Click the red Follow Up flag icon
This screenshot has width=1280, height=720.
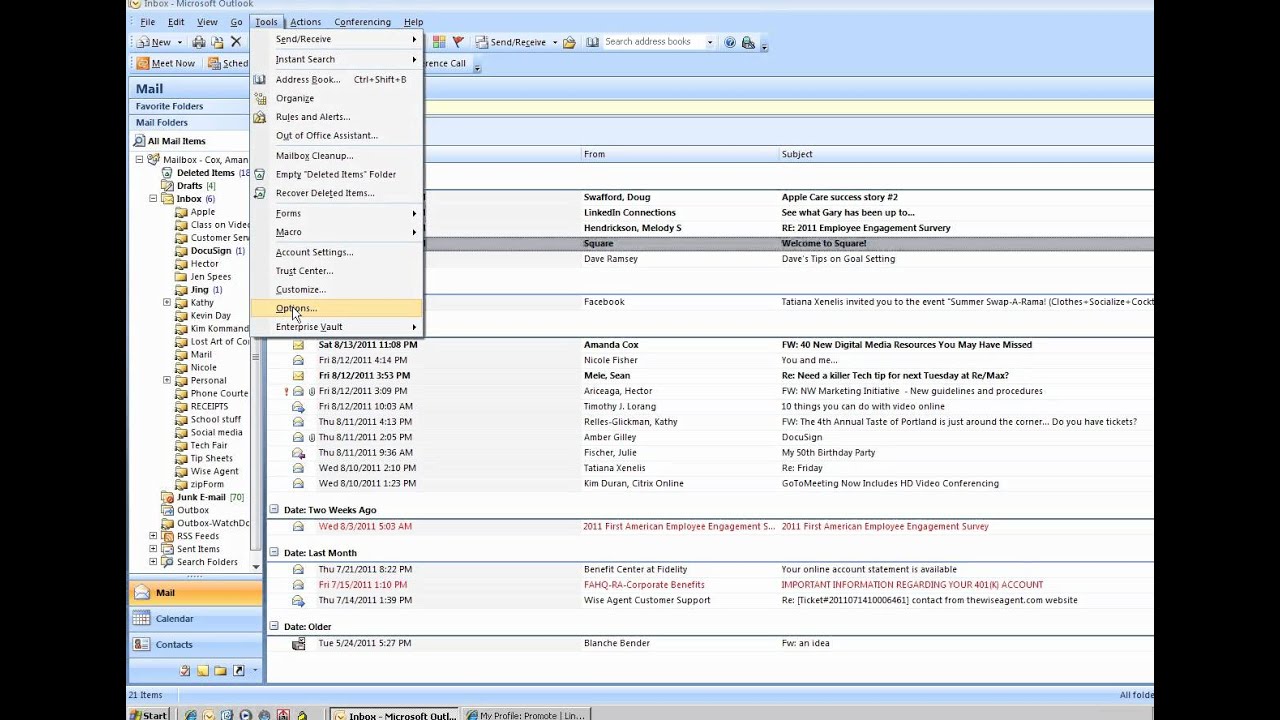[458, 42]
